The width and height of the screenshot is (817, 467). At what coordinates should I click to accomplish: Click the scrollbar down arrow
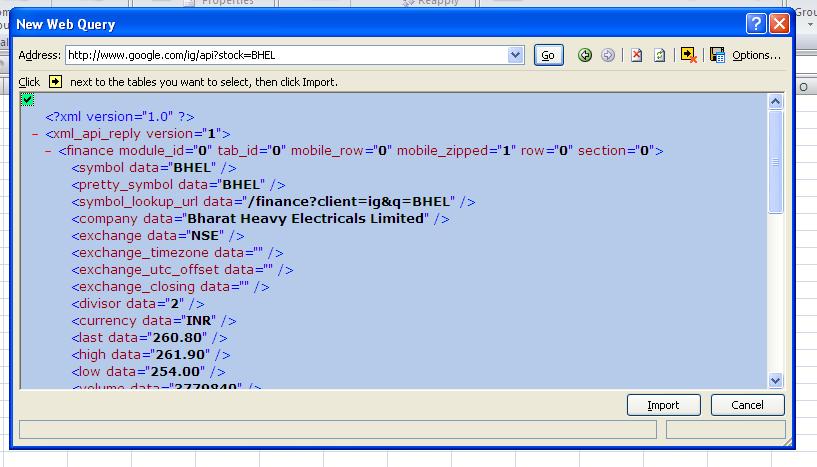click(775, 380)
